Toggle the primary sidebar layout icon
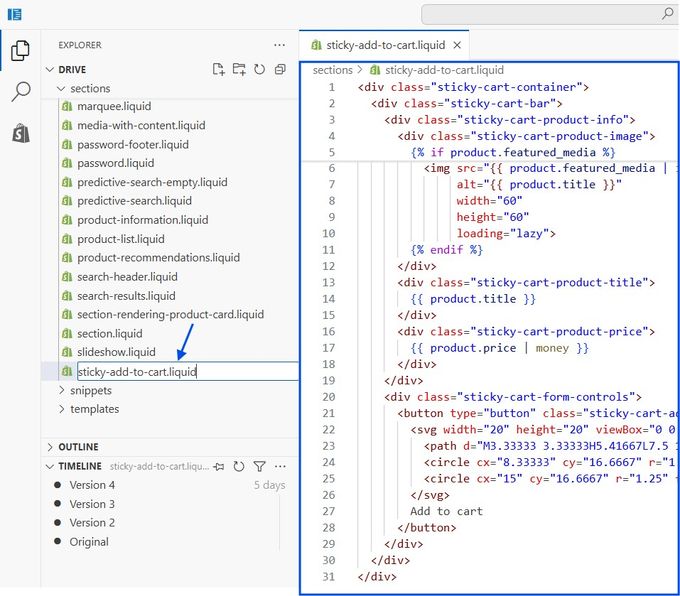The image size is (680, 596). 14,14
